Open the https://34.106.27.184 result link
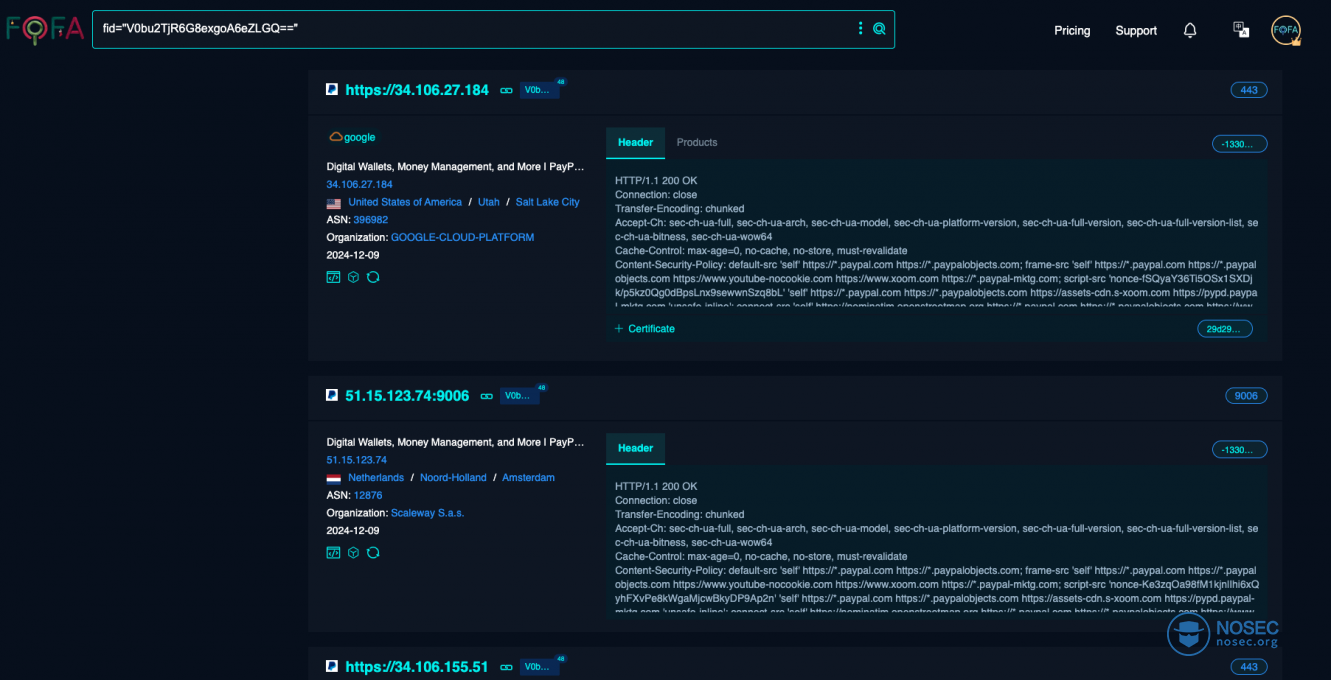Screen dimensions: 1331x680 [417, 90]
